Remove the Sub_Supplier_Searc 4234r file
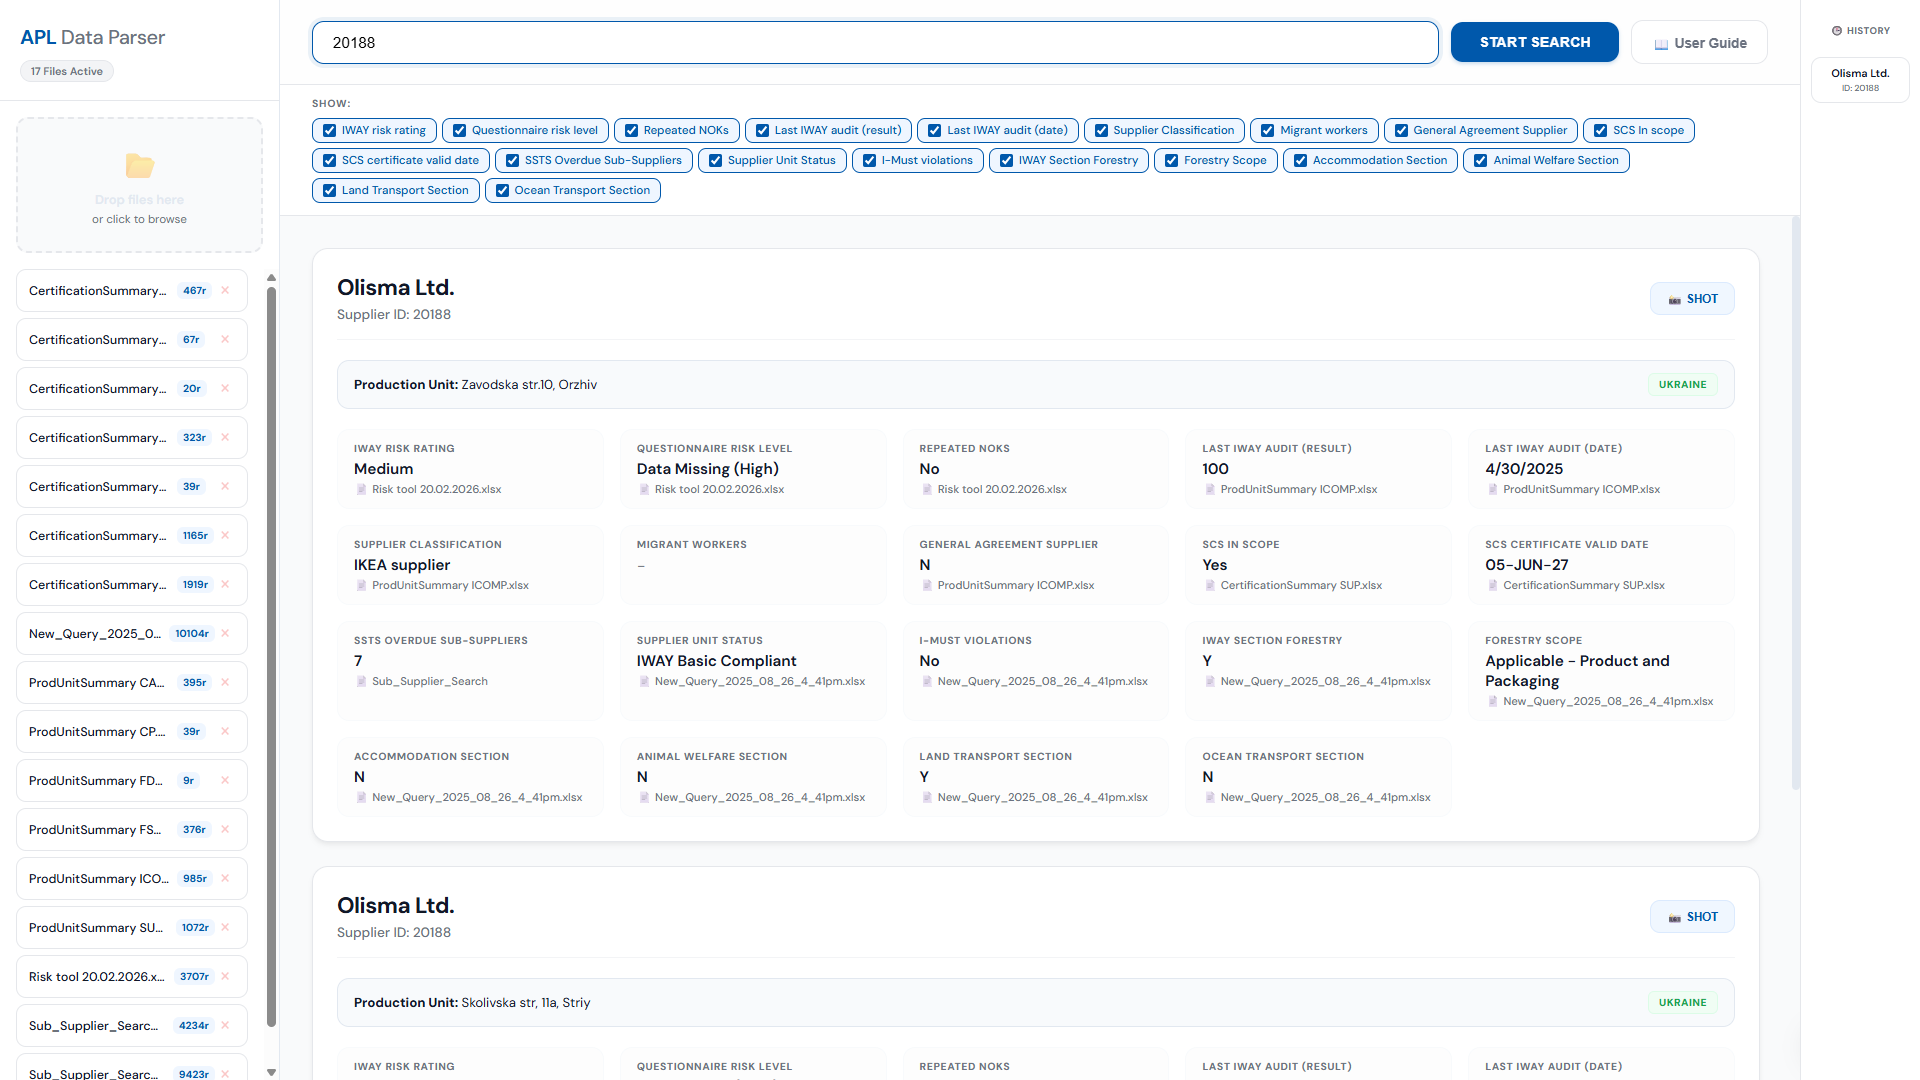Viewport: 1920px width, 1080px height. point(225,1026)
